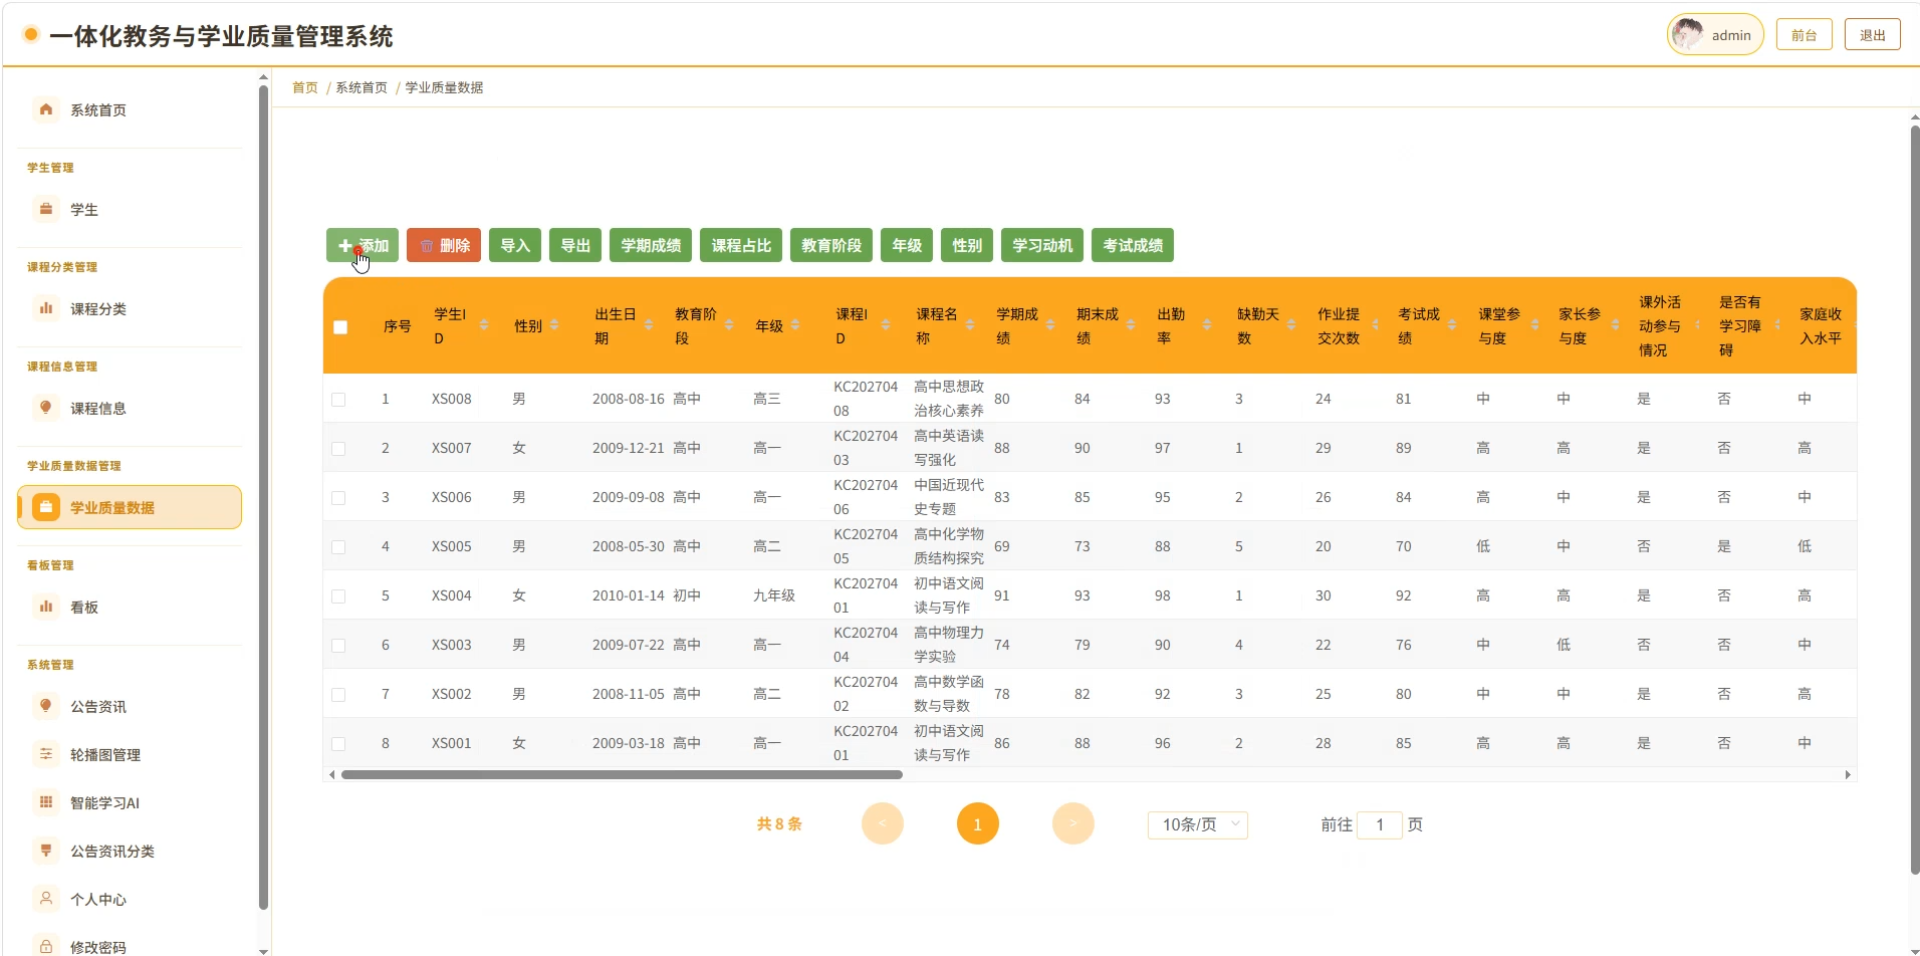
Task: Click the 学习动机 button
Action: click(x=1042, y=245)
